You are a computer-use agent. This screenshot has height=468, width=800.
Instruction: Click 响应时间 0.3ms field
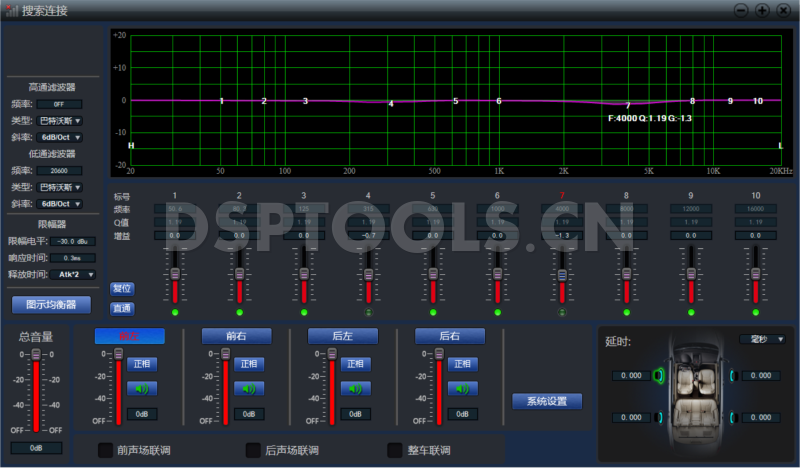click(x=73, y=258)
